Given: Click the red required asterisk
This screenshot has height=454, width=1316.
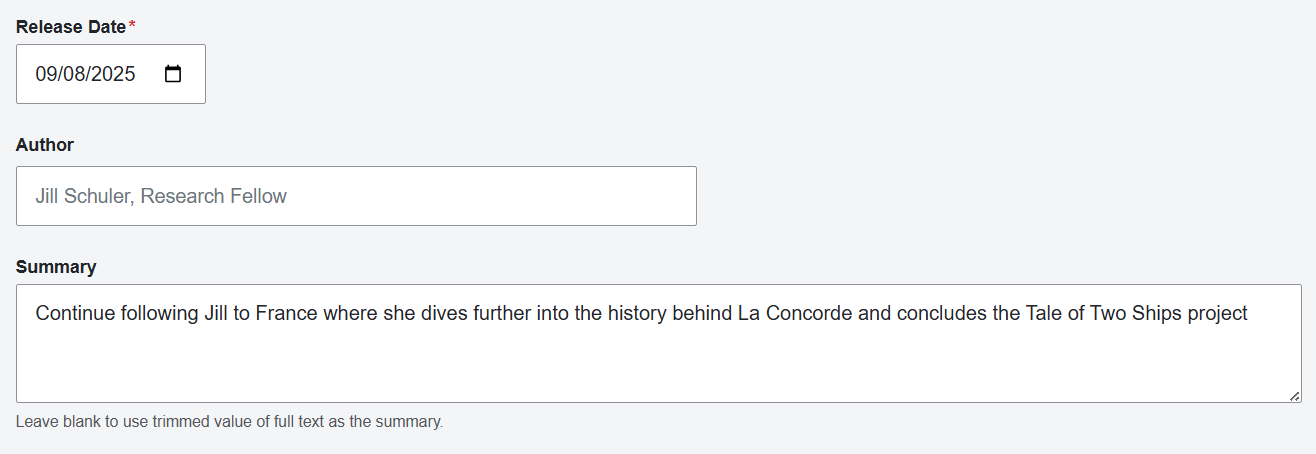Looking at the screenshot, I should coord(132,26).
